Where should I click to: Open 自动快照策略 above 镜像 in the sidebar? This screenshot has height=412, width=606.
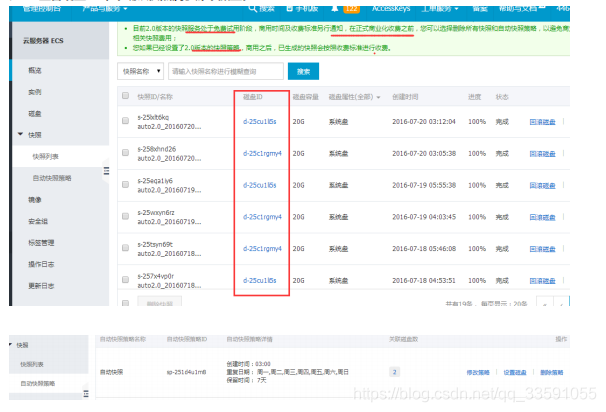click(x=52, y=178)
